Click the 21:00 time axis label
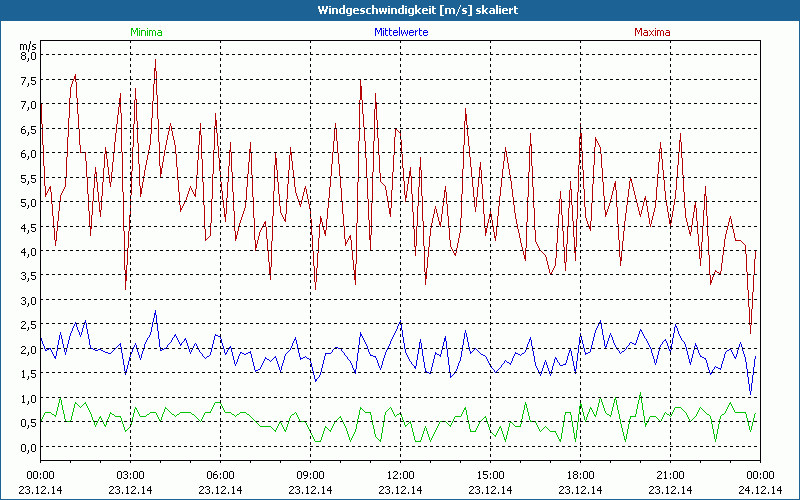The image size is (800, 500). (x=671, y=475)
